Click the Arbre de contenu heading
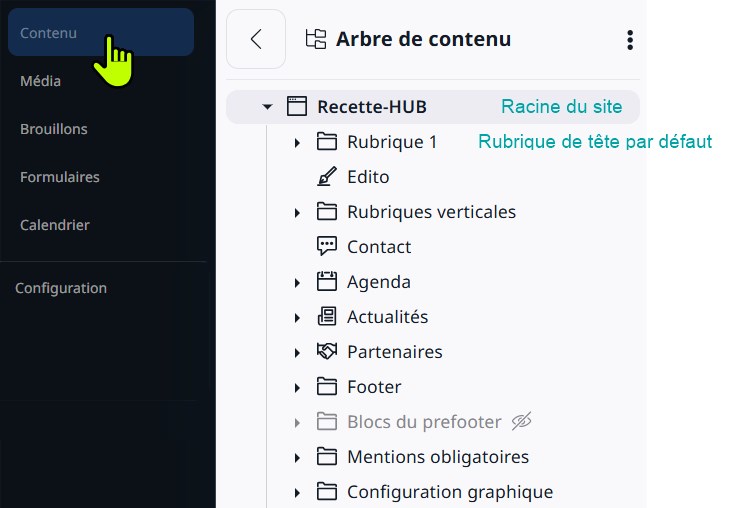Viewport: 753px width, 508px height. (x=423, y=39)
